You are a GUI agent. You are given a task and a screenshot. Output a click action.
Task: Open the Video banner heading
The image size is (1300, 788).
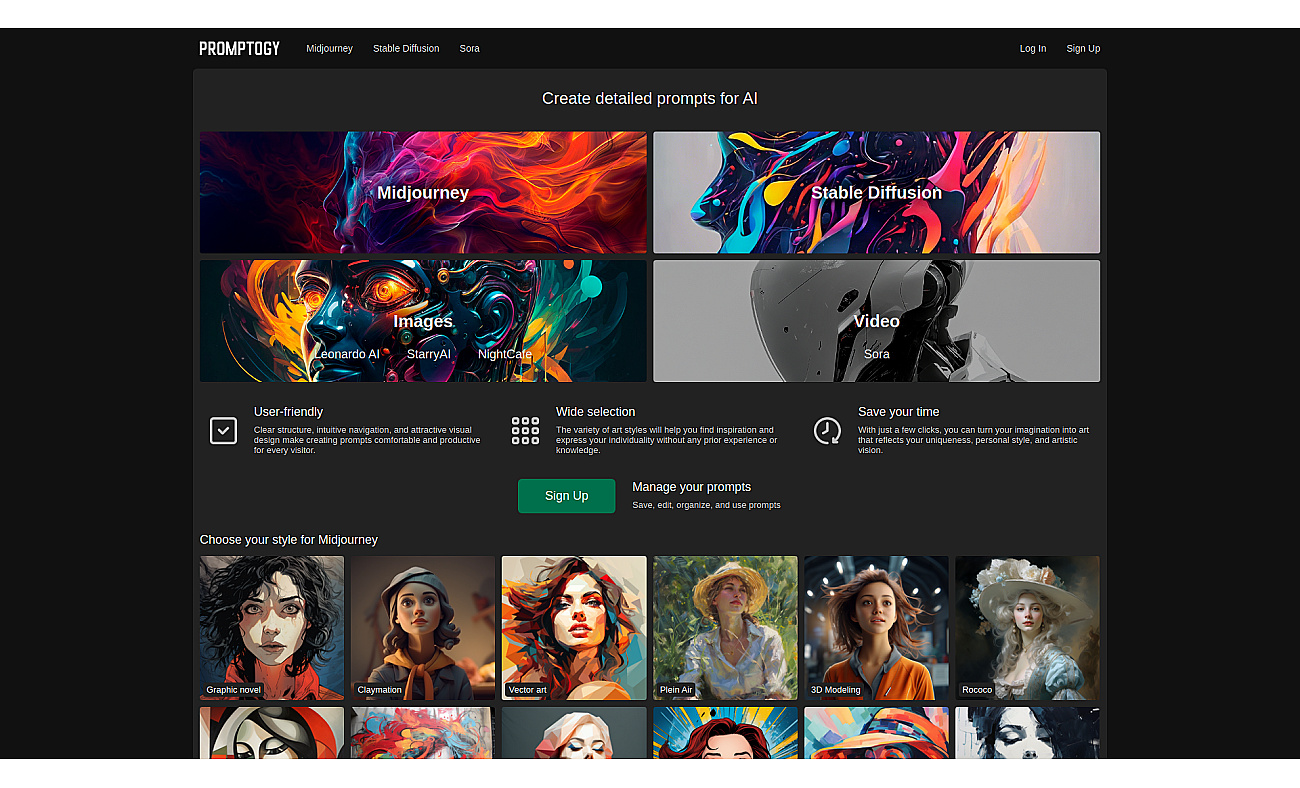point(876,321)
